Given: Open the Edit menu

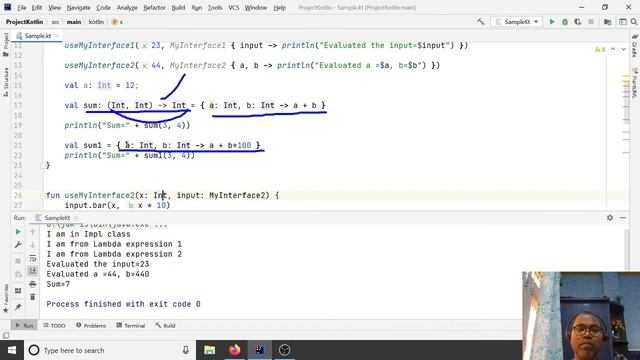Looking at the screenshot, I should pyautogui.click(x=37, y=7).
